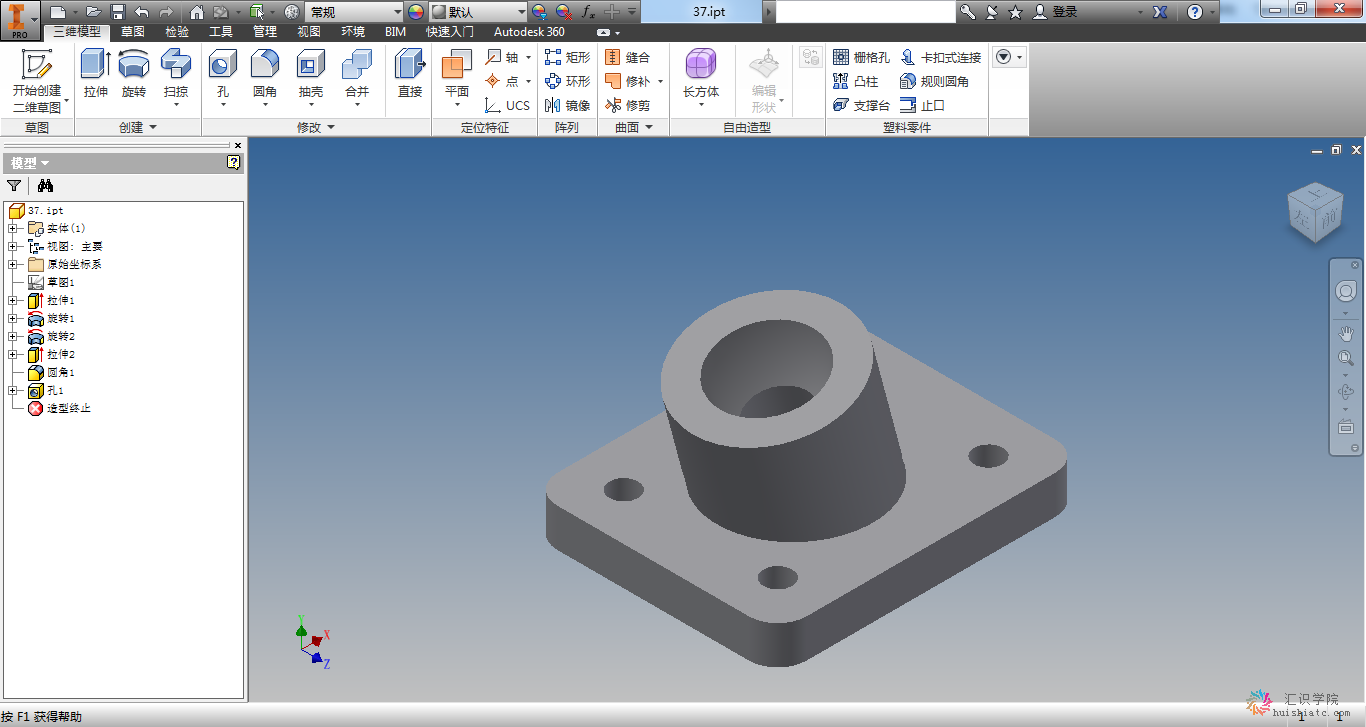Select the Patch (修补) surface tool
Viewport: 1366px width, 727px height.
coord(628,81)
